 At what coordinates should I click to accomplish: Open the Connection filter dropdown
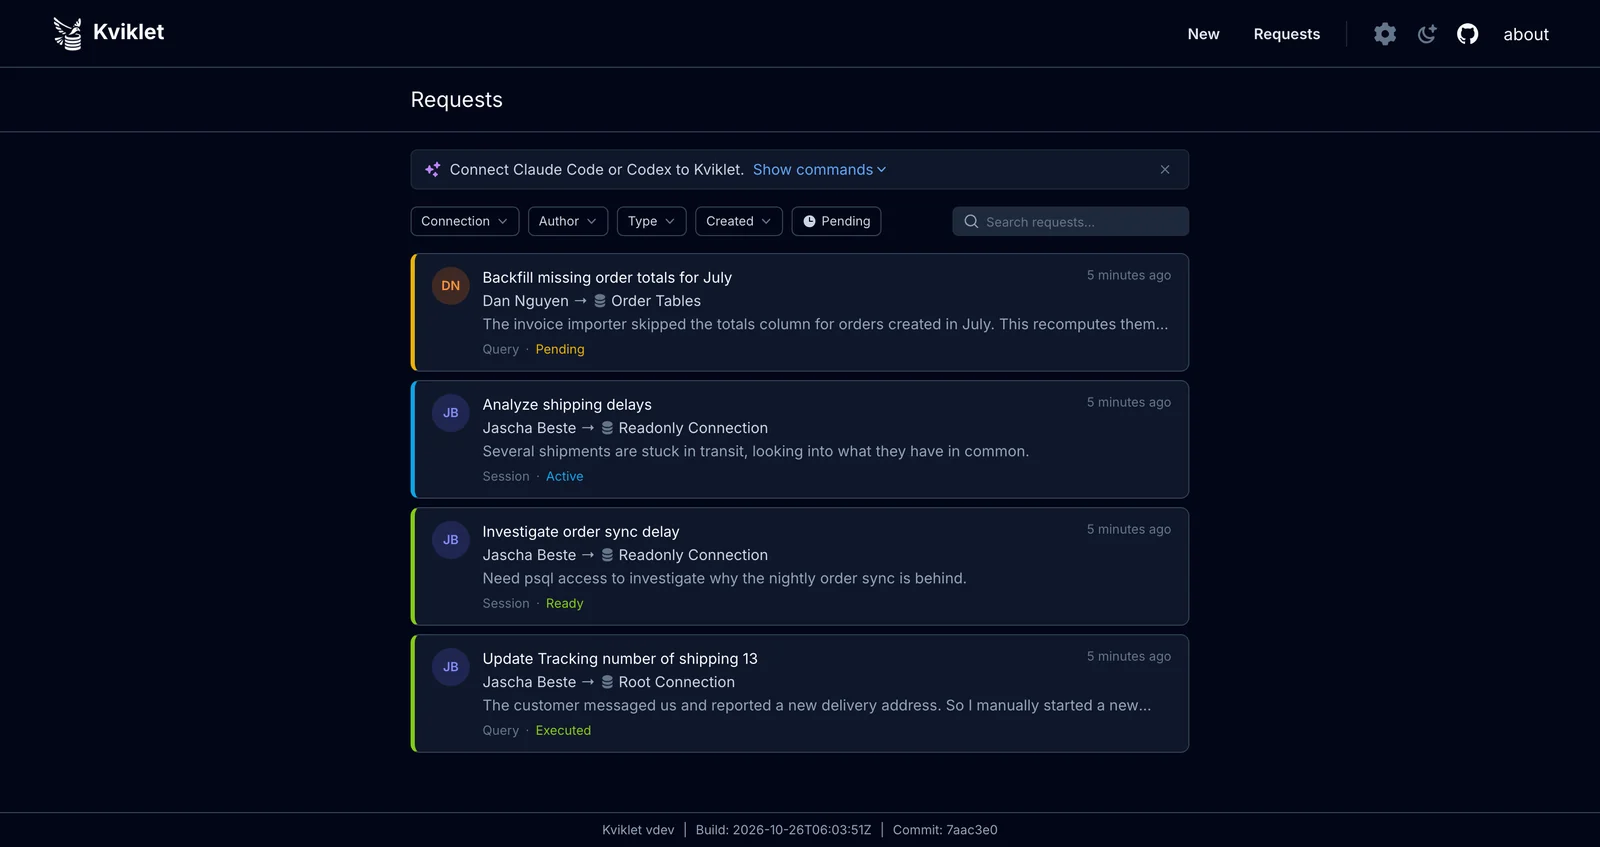pos(465,221)
